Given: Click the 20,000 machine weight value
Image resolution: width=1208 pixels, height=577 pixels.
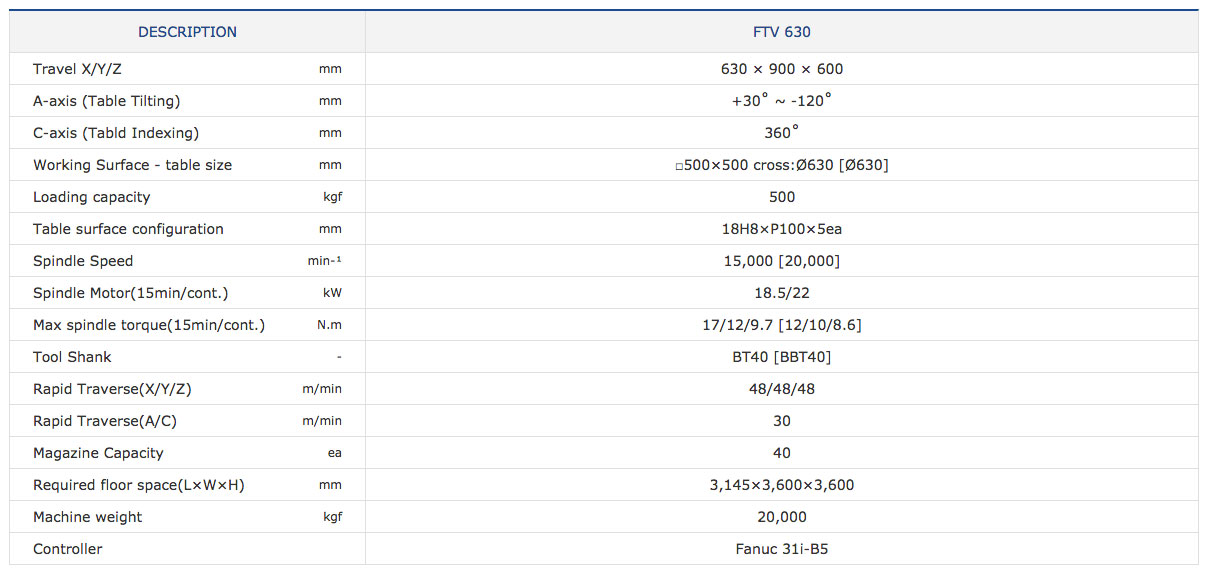Looking at the screenshot, I should coord(781,517).
